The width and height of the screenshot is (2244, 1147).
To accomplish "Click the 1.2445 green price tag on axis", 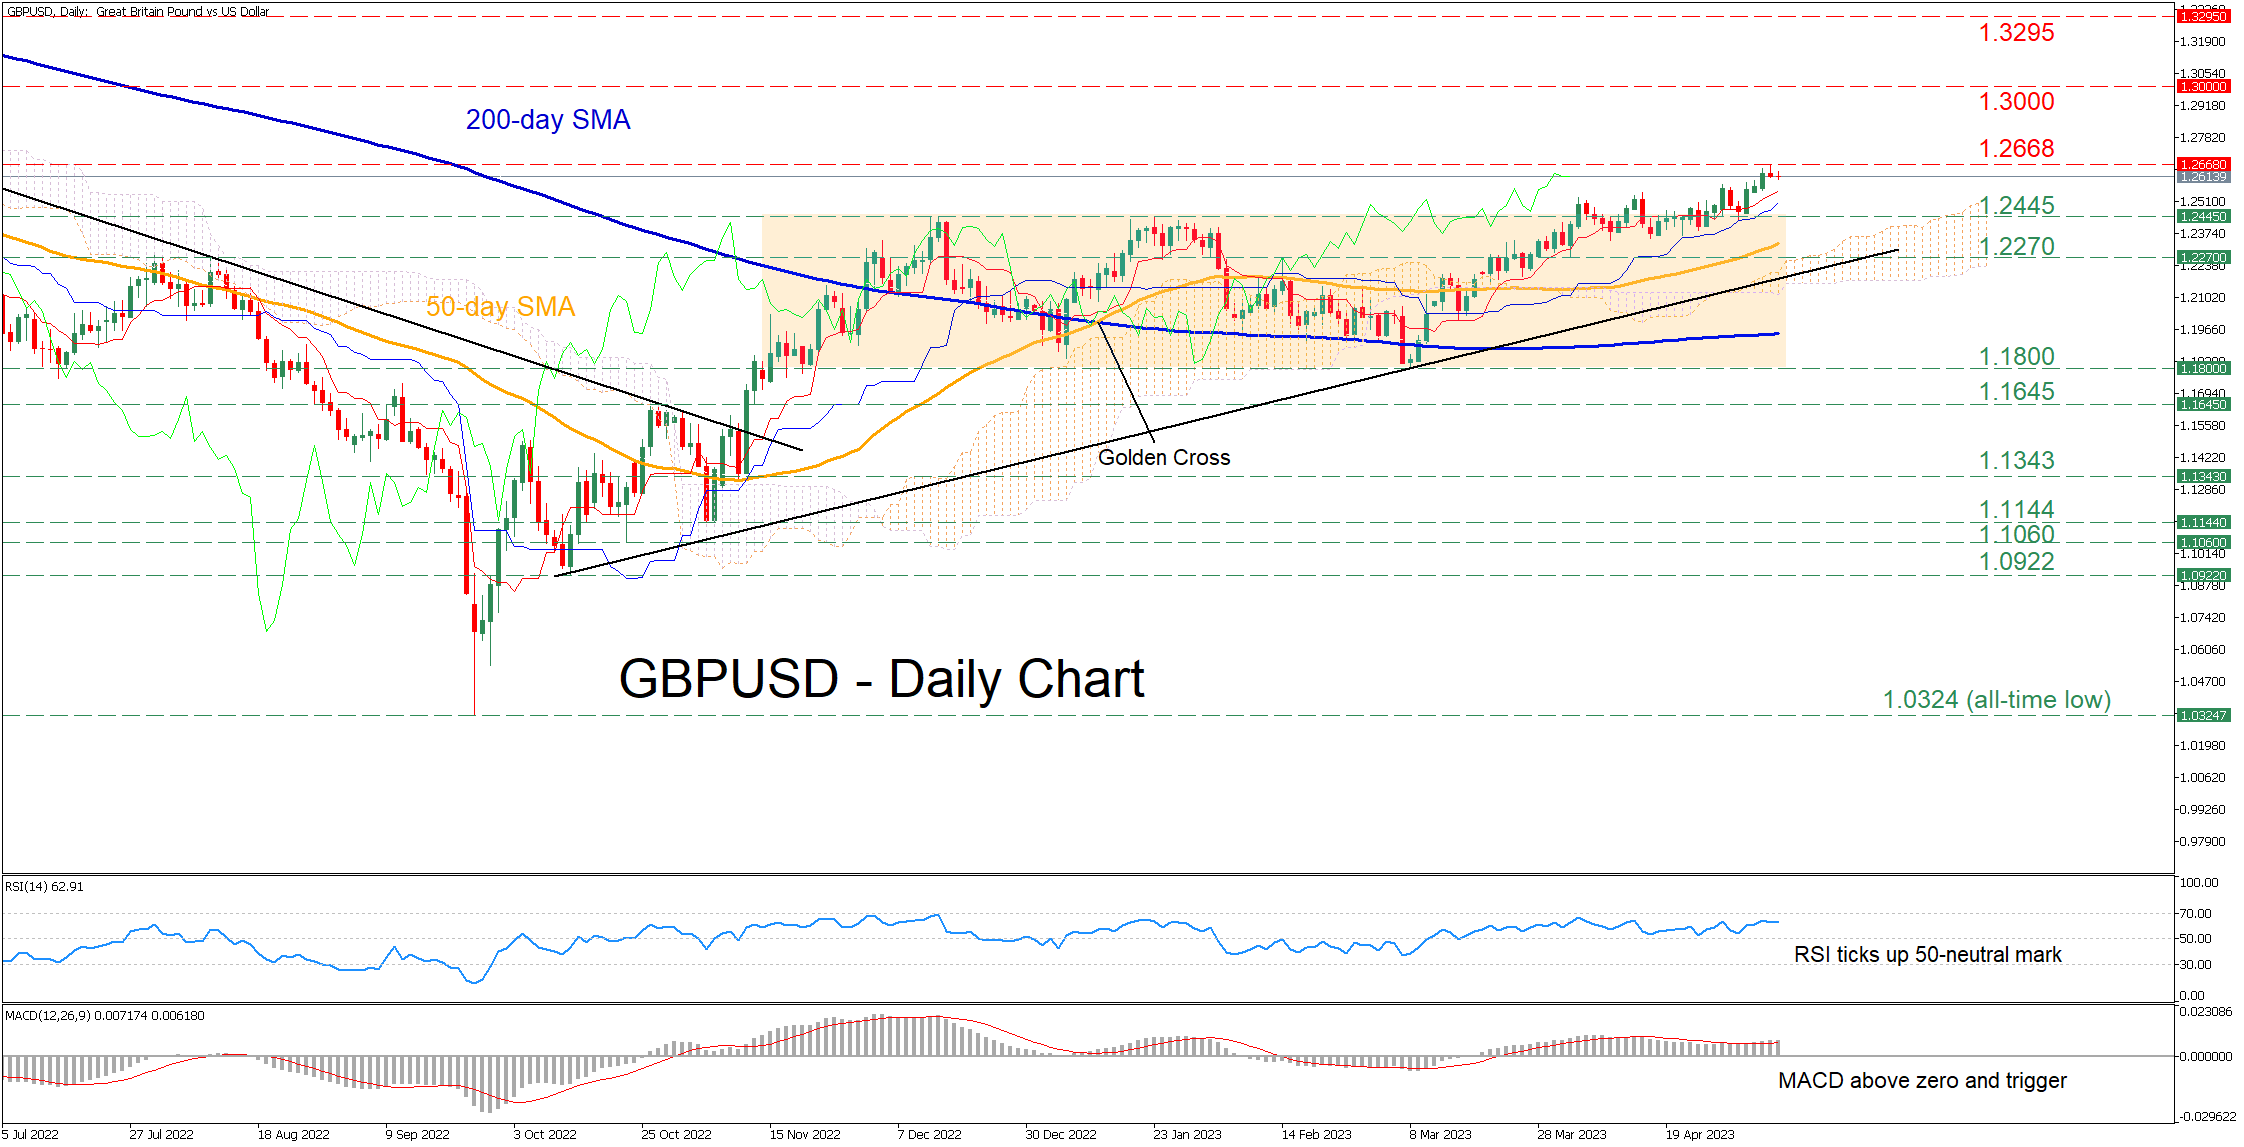I will pyautogui.click(x=2202, y=217).
